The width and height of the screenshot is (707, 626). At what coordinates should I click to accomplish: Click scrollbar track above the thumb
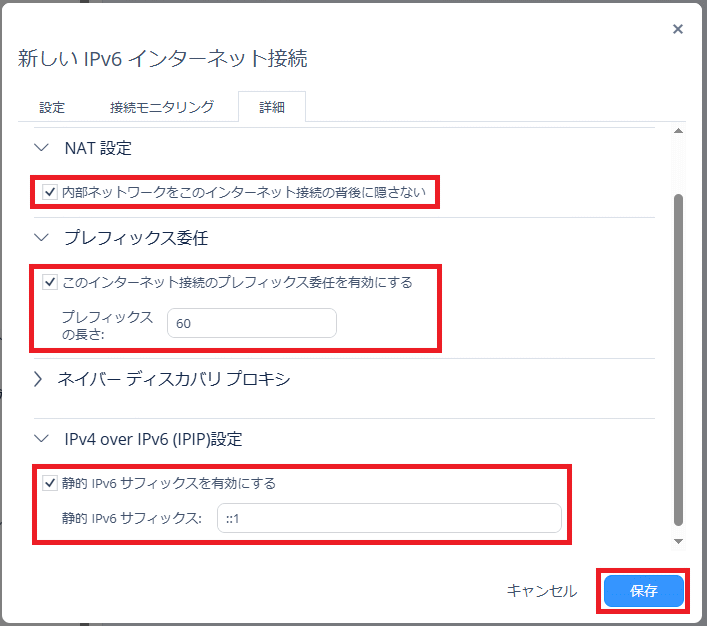click(x=679, y=165)
